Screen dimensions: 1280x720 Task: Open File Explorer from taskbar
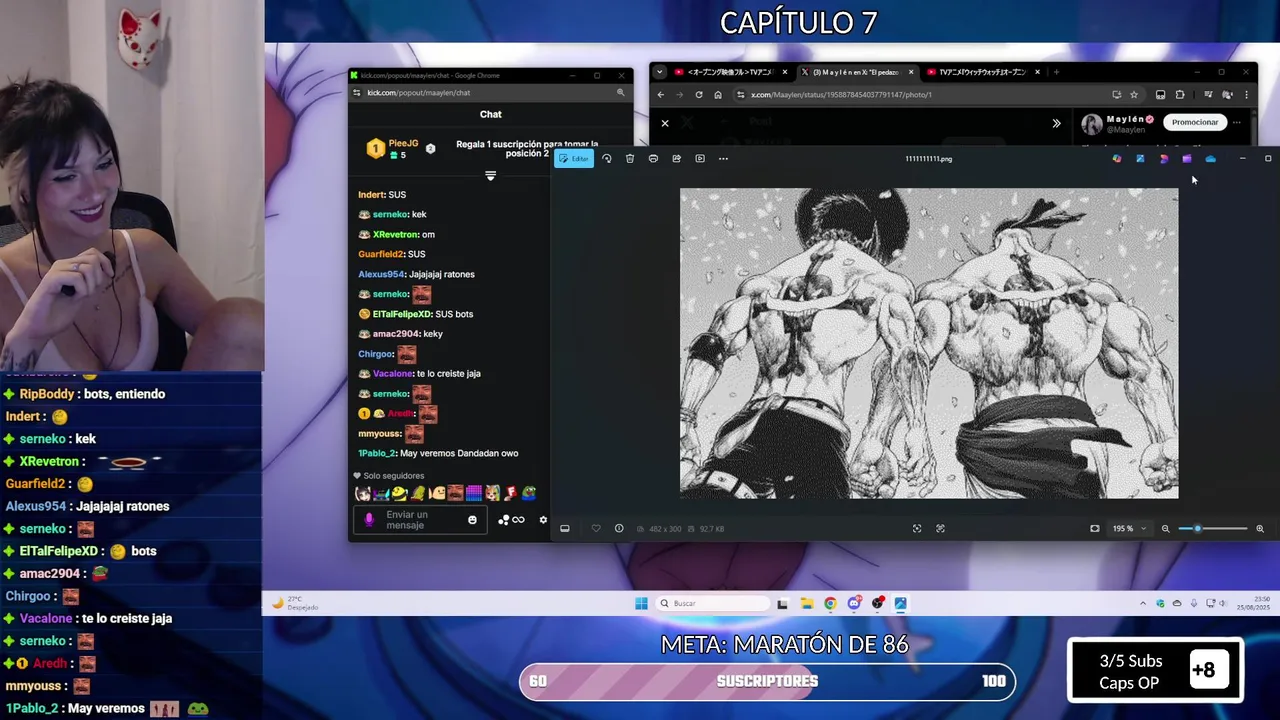807,603
